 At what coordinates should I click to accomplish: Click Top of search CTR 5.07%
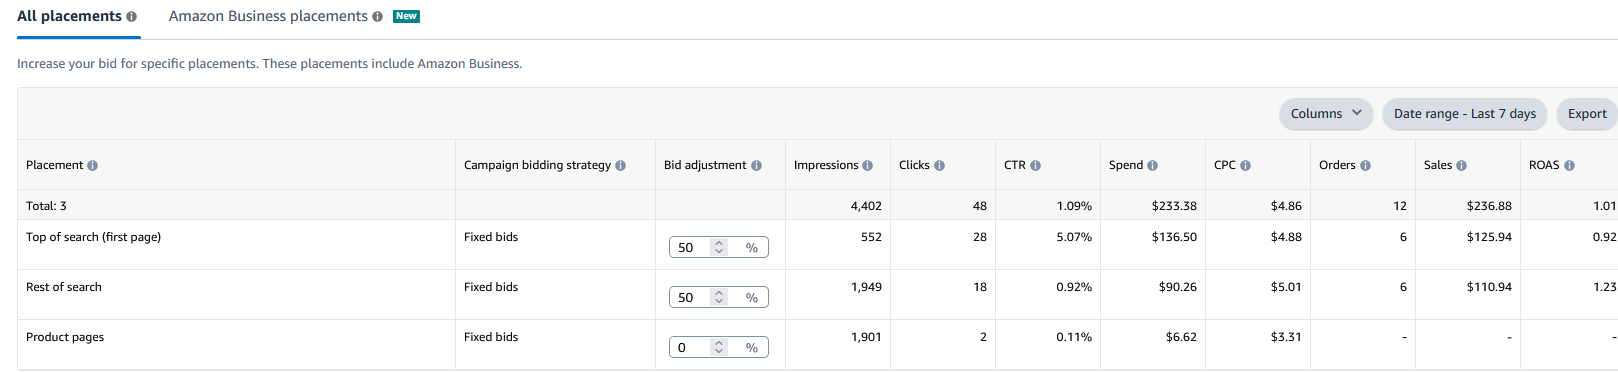pyautogui.click(x=1074, y=237)
